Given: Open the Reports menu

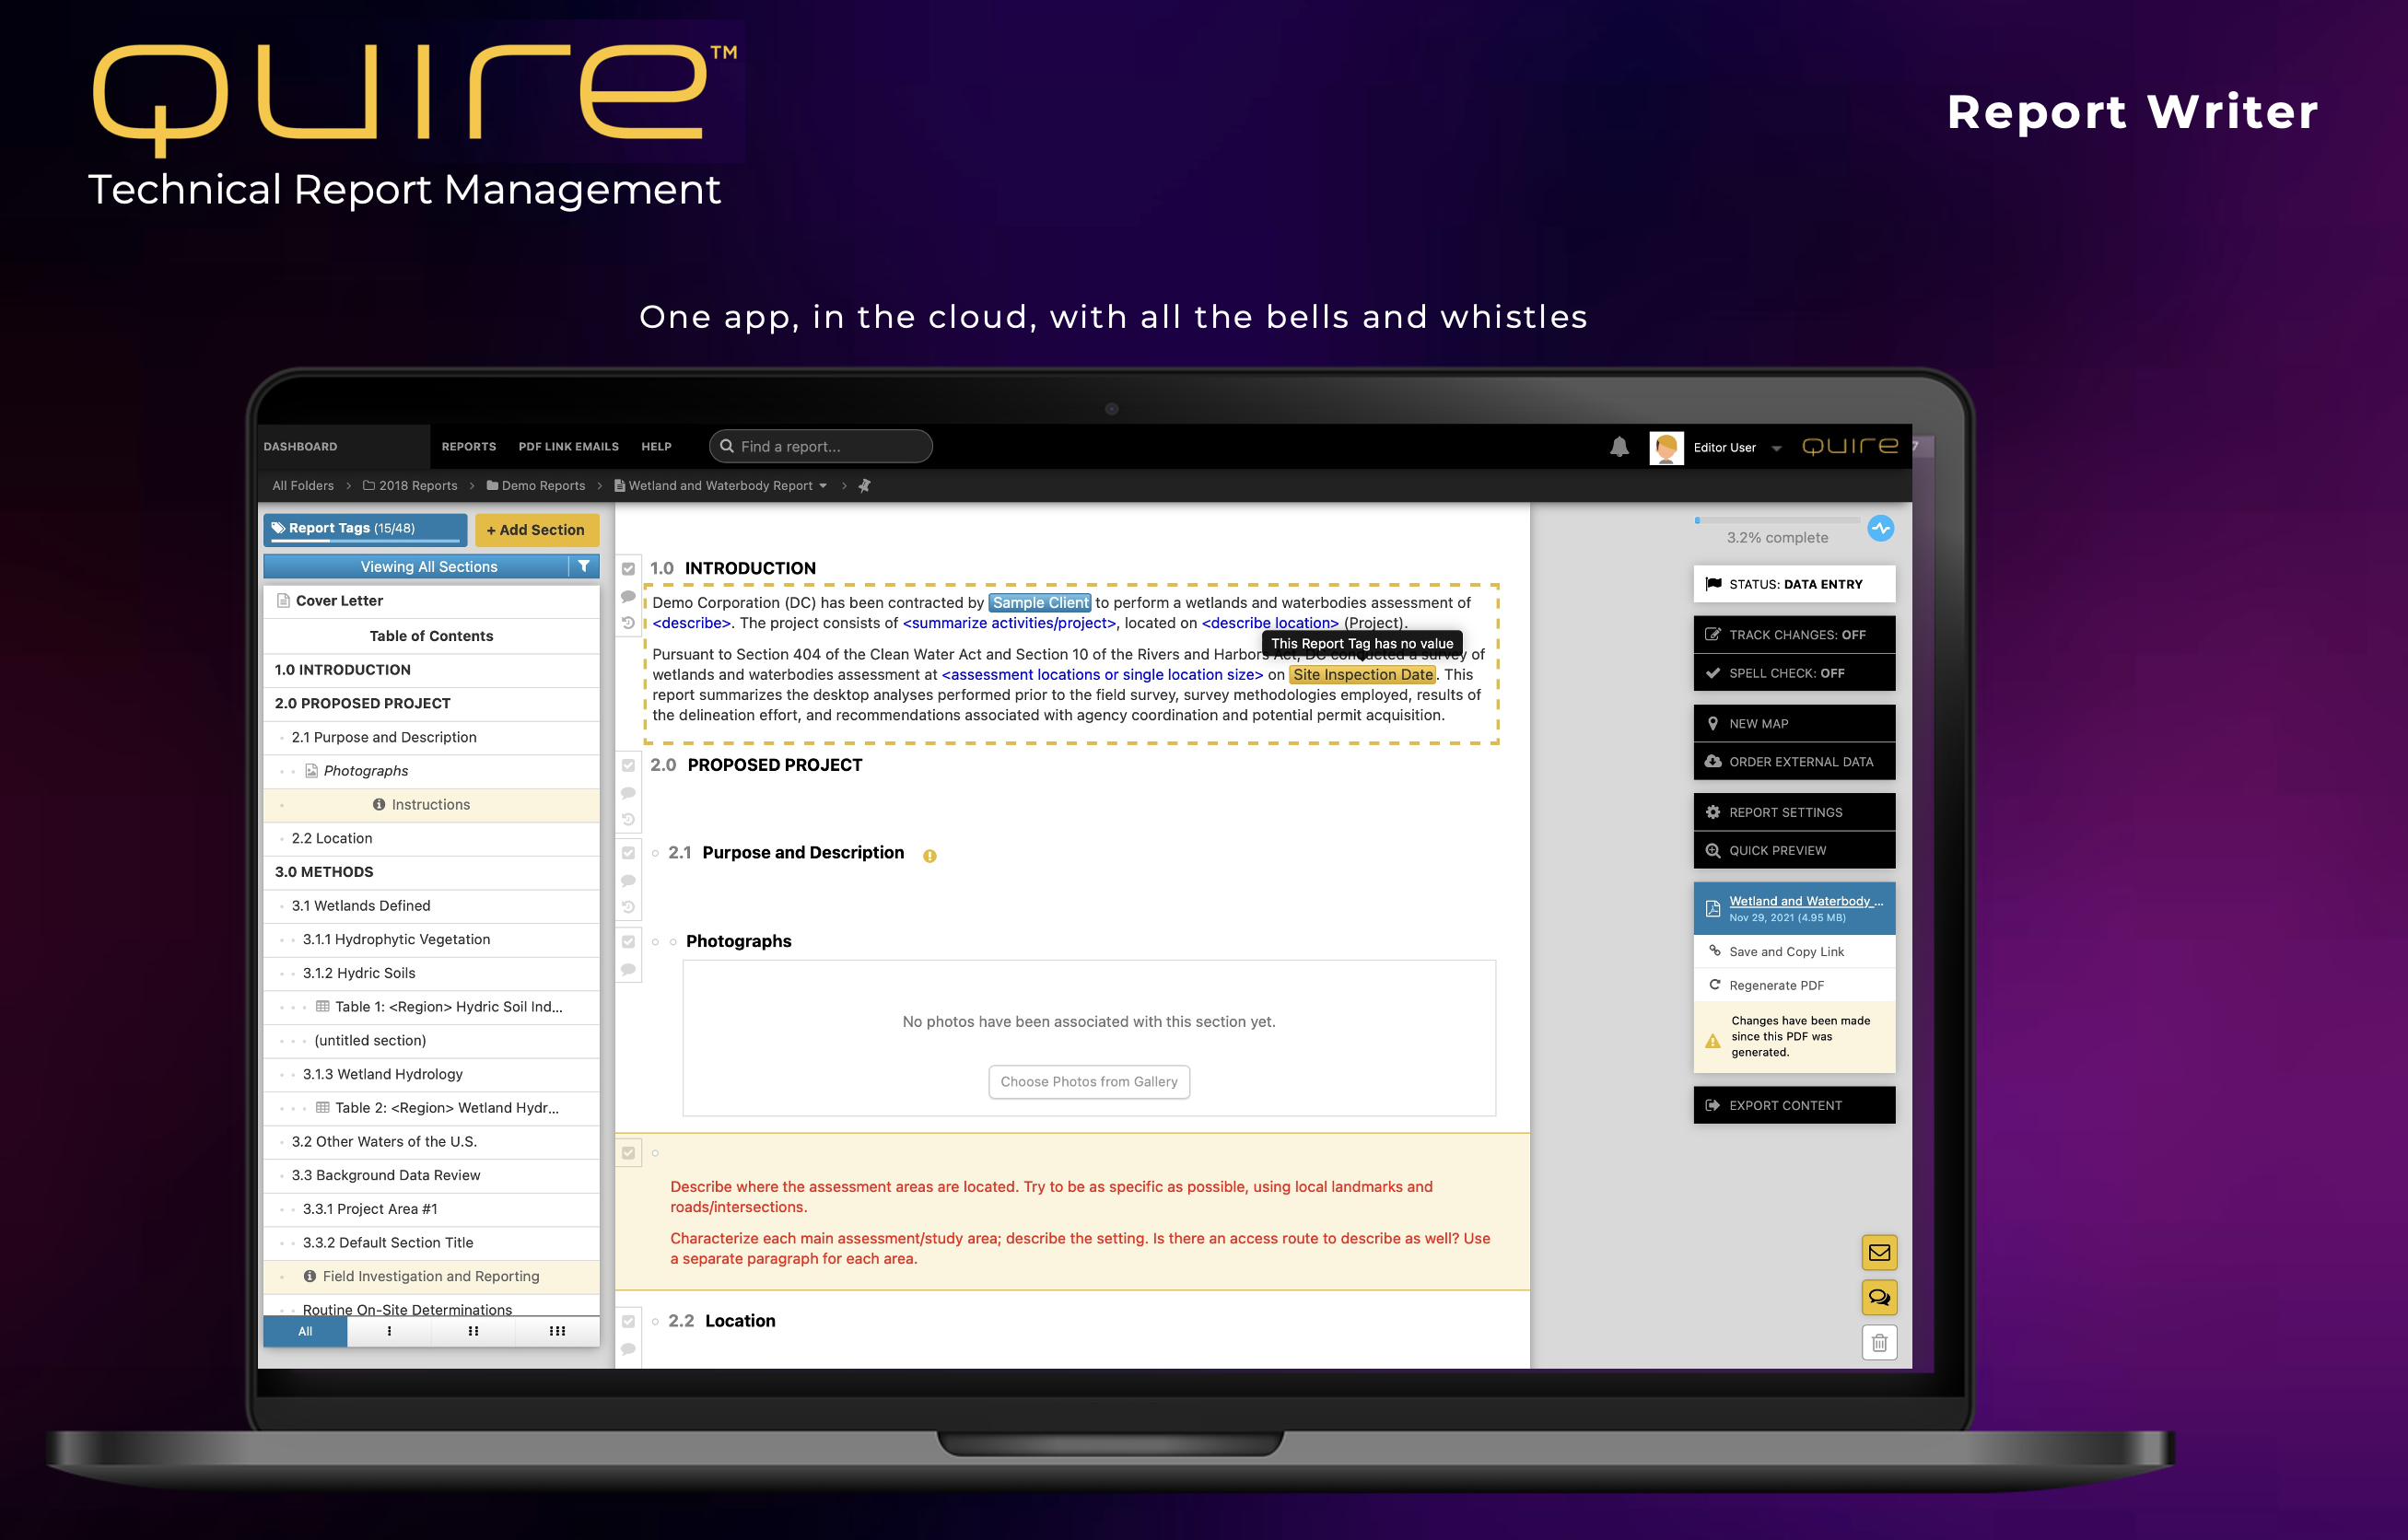Looking at the screenshot, I should click(469, 447).
